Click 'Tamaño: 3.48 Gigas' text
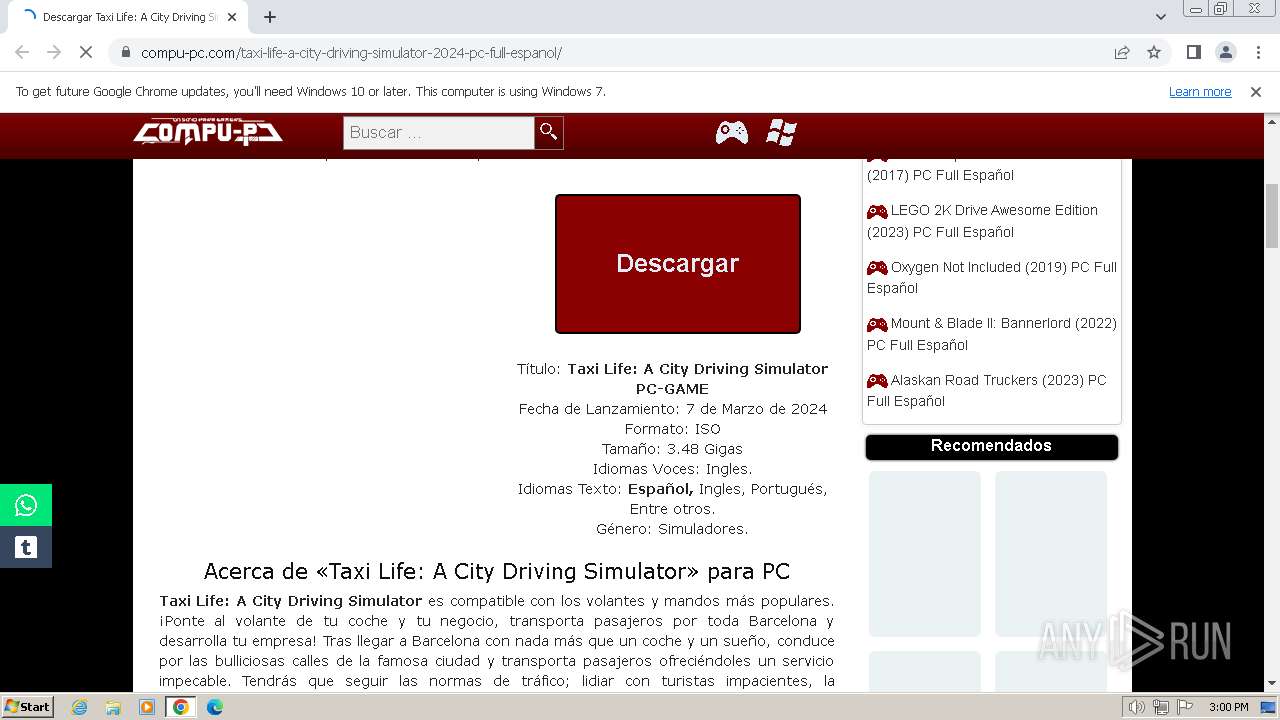1280x720 pixels. [x=672, y=449]
